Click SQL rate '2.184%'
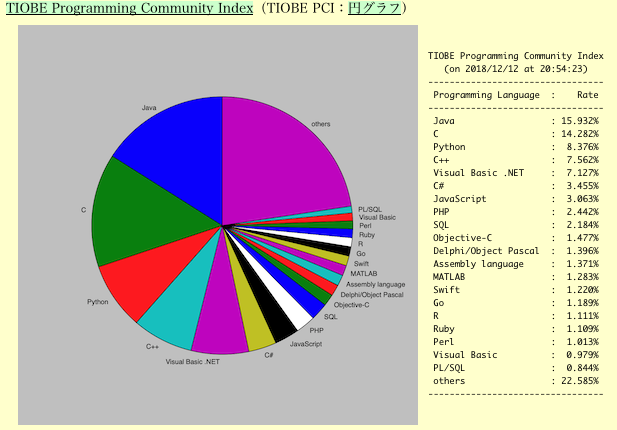 click(582, 225)
